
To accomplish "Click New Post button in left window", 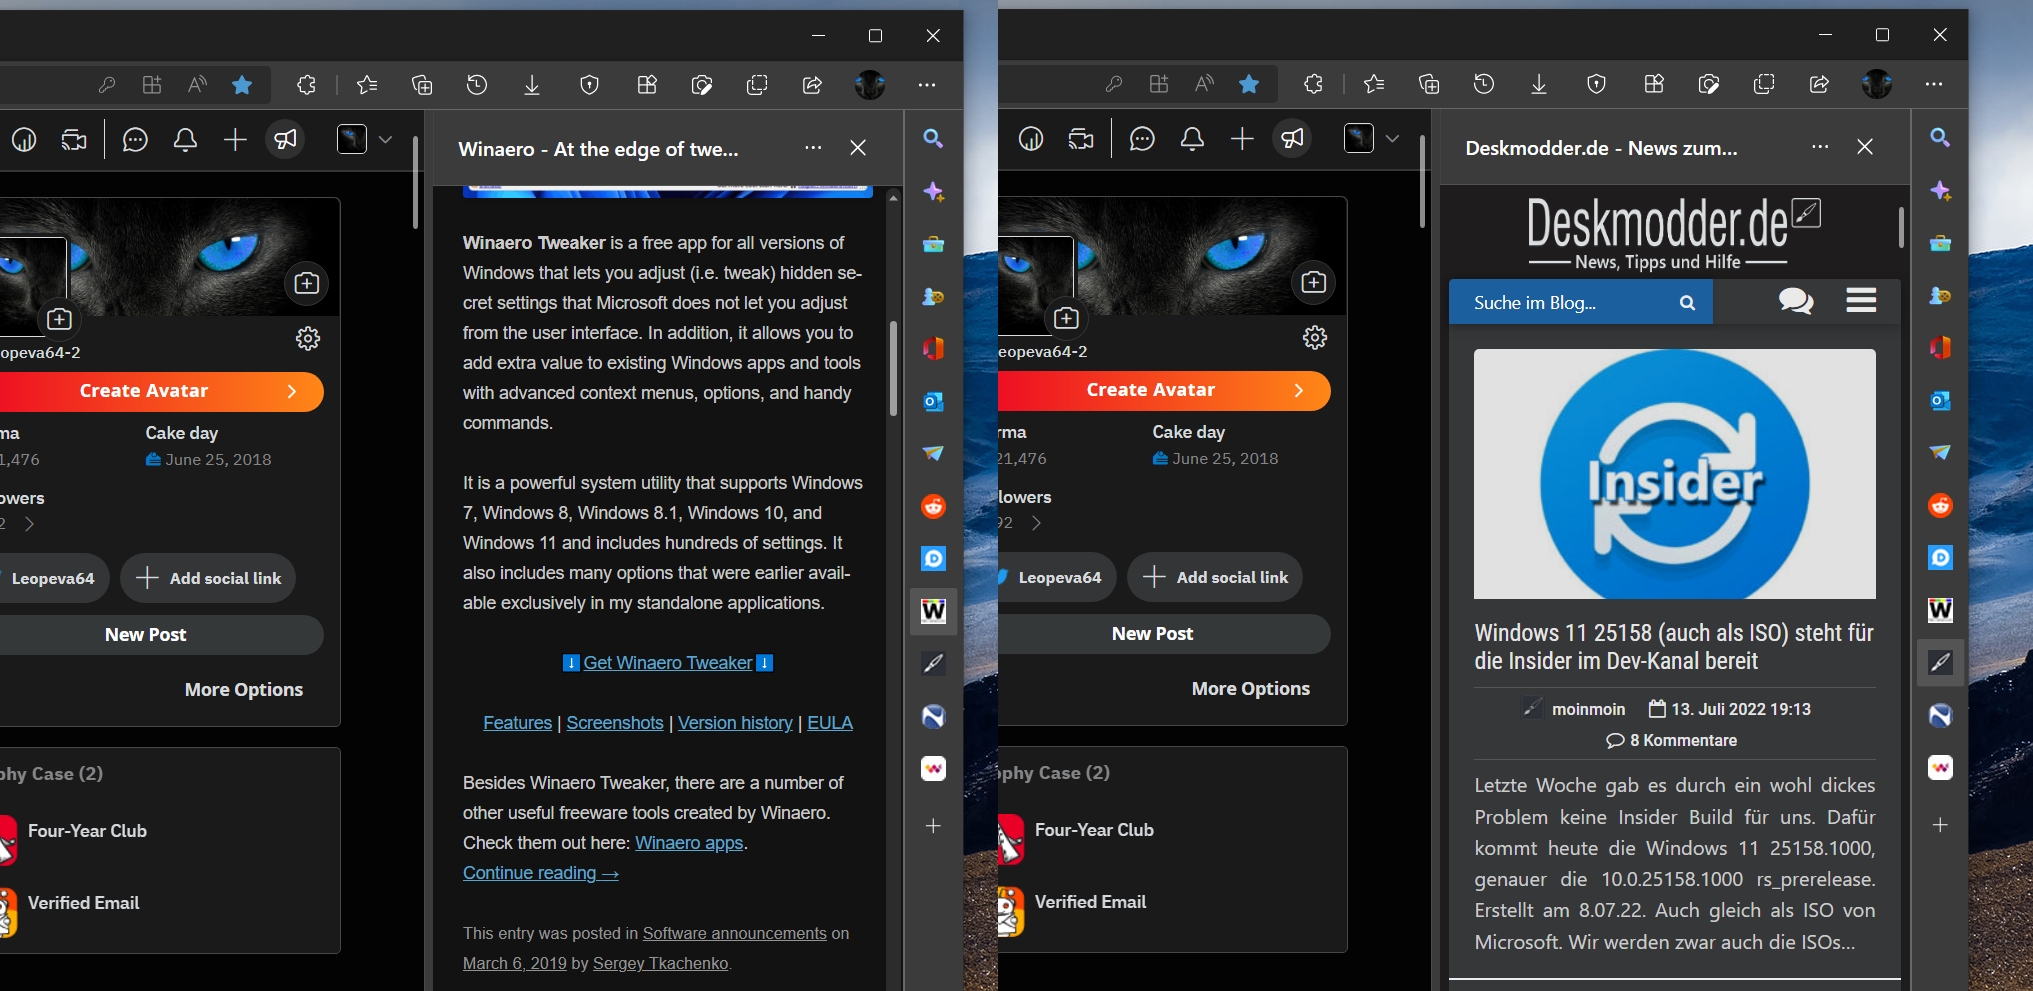I will 160,635.
